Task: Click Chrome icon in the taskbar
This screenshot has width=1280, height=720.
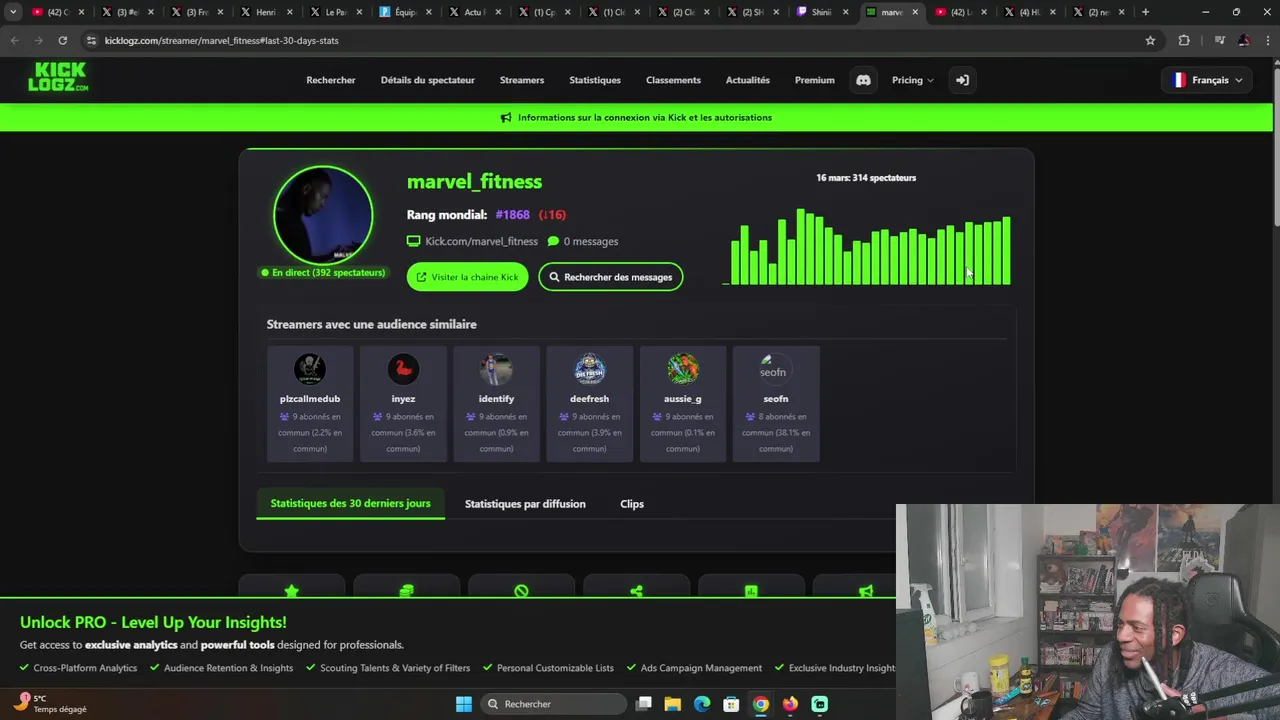Action: (761, 704)
